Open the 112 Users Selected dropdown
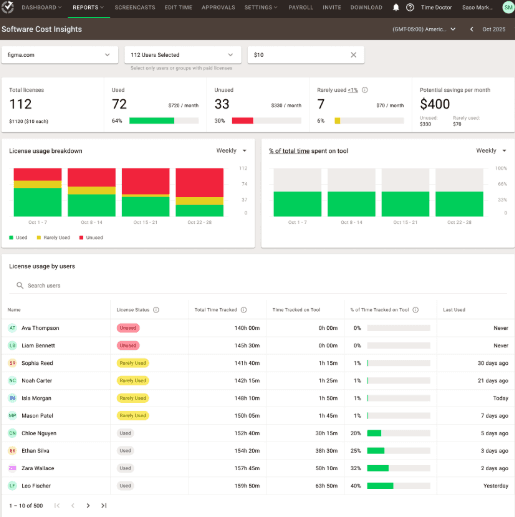The height and width of the screenshot is (517, 515). [183, 55]
